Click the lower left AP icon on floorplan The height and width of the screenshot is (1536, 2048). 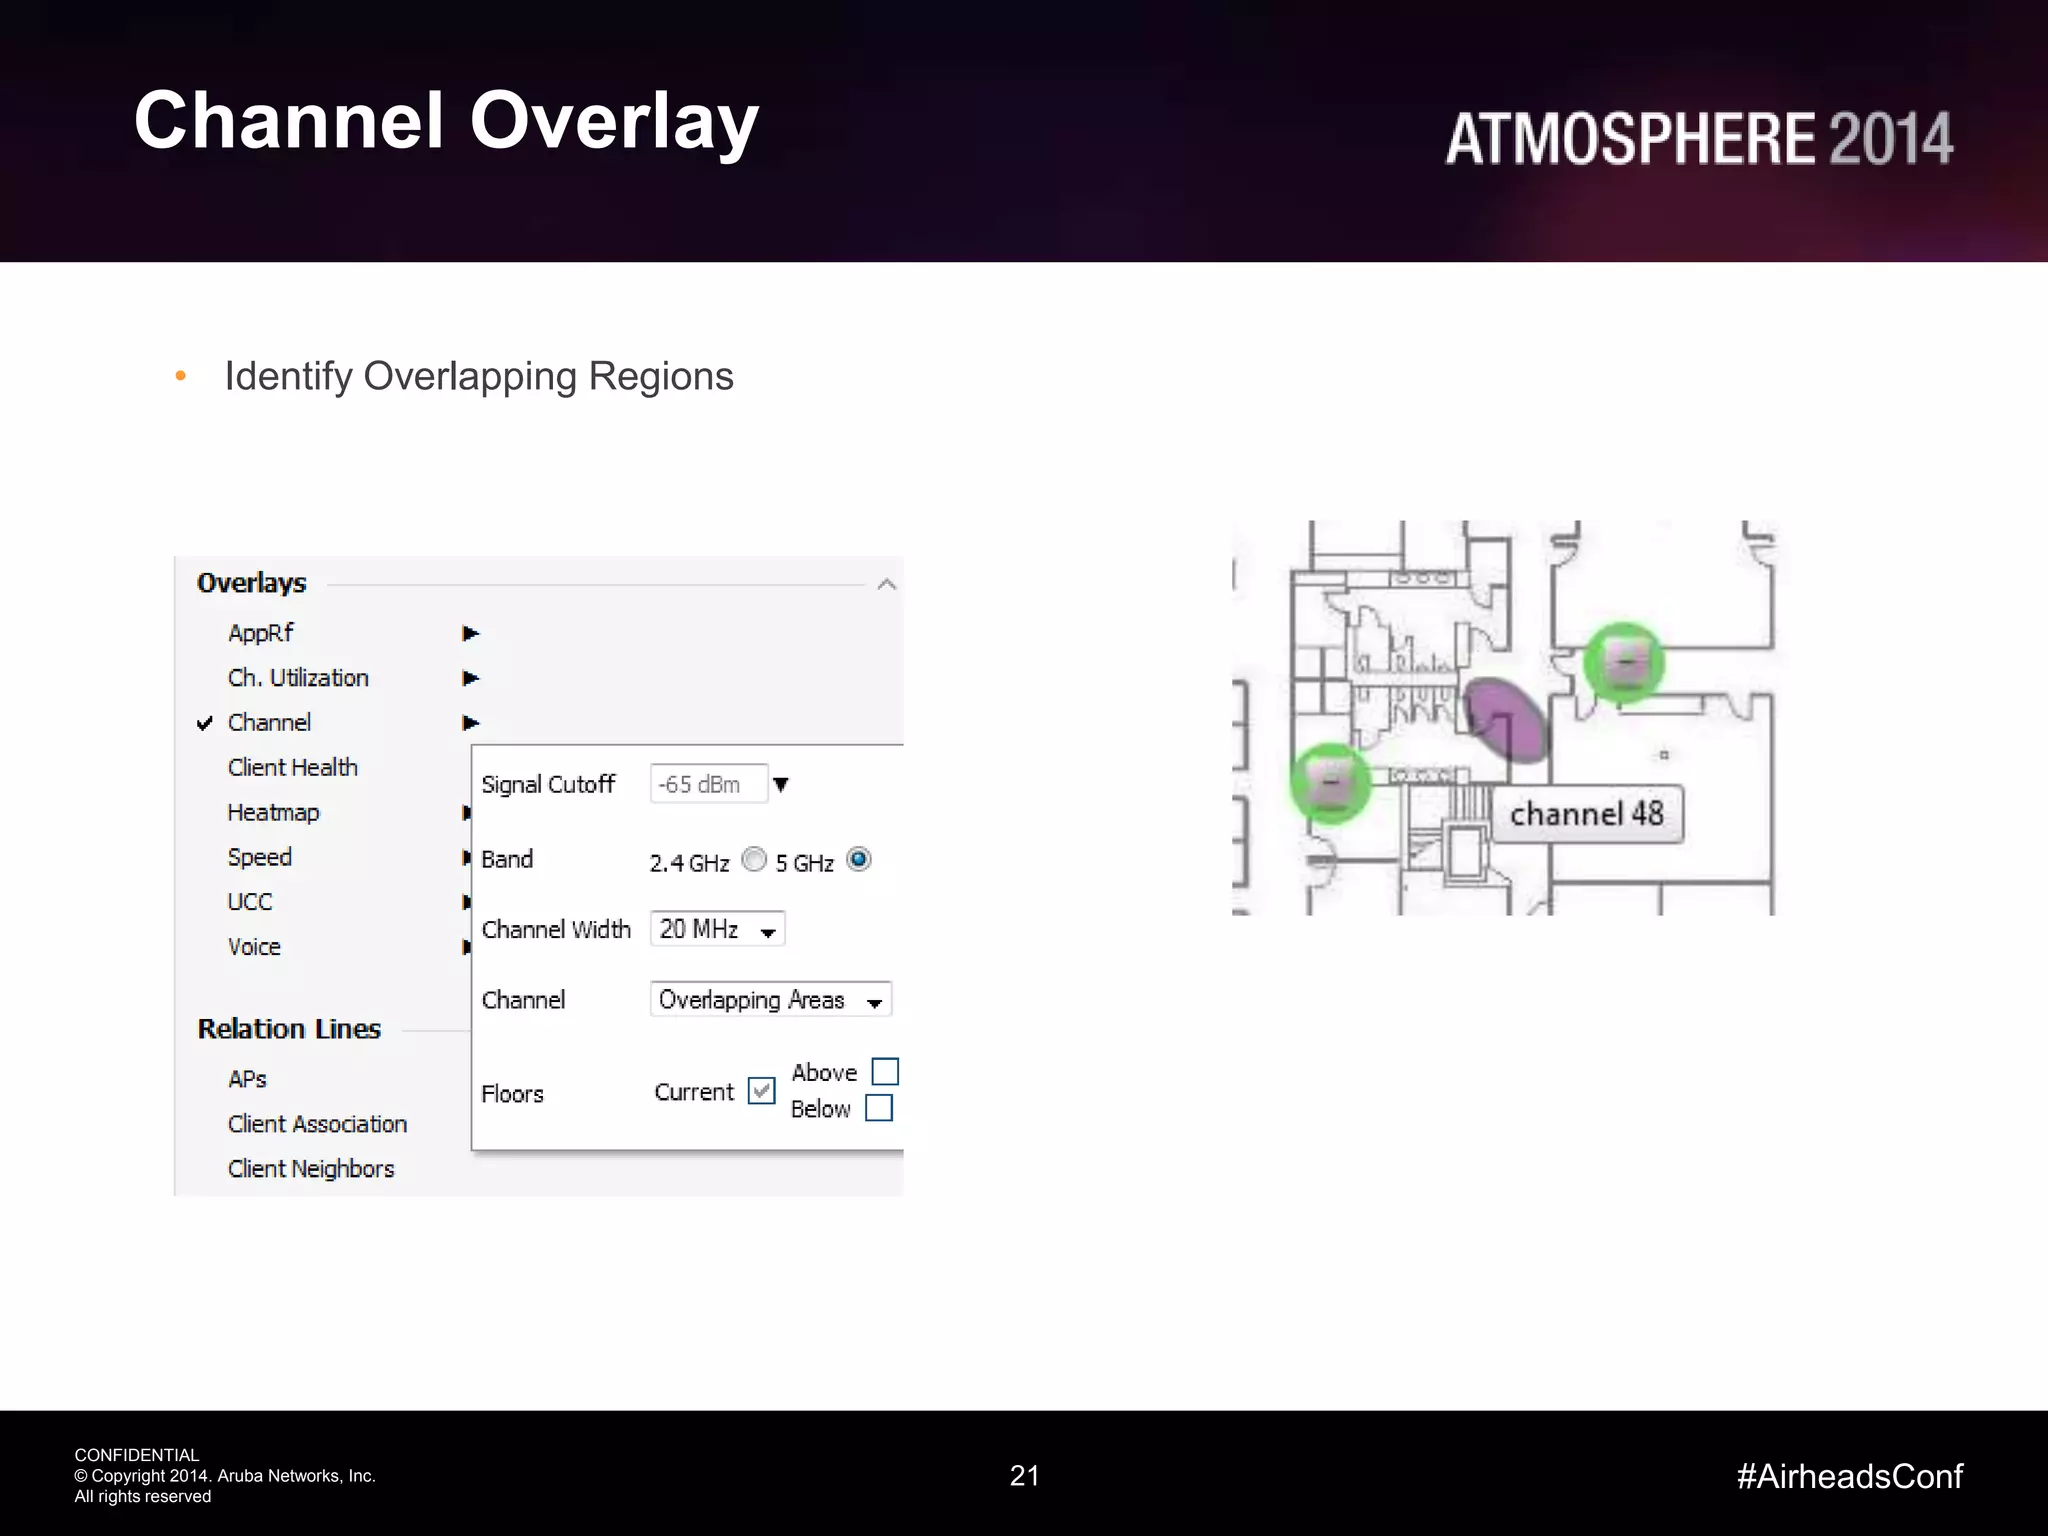click(x=1330, y=783)
